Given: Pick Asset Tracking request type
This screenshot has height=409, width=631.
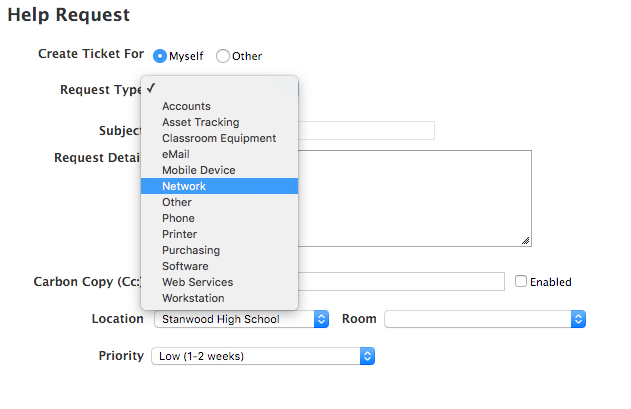Looking at the screenshot, I should pos(219,122).
